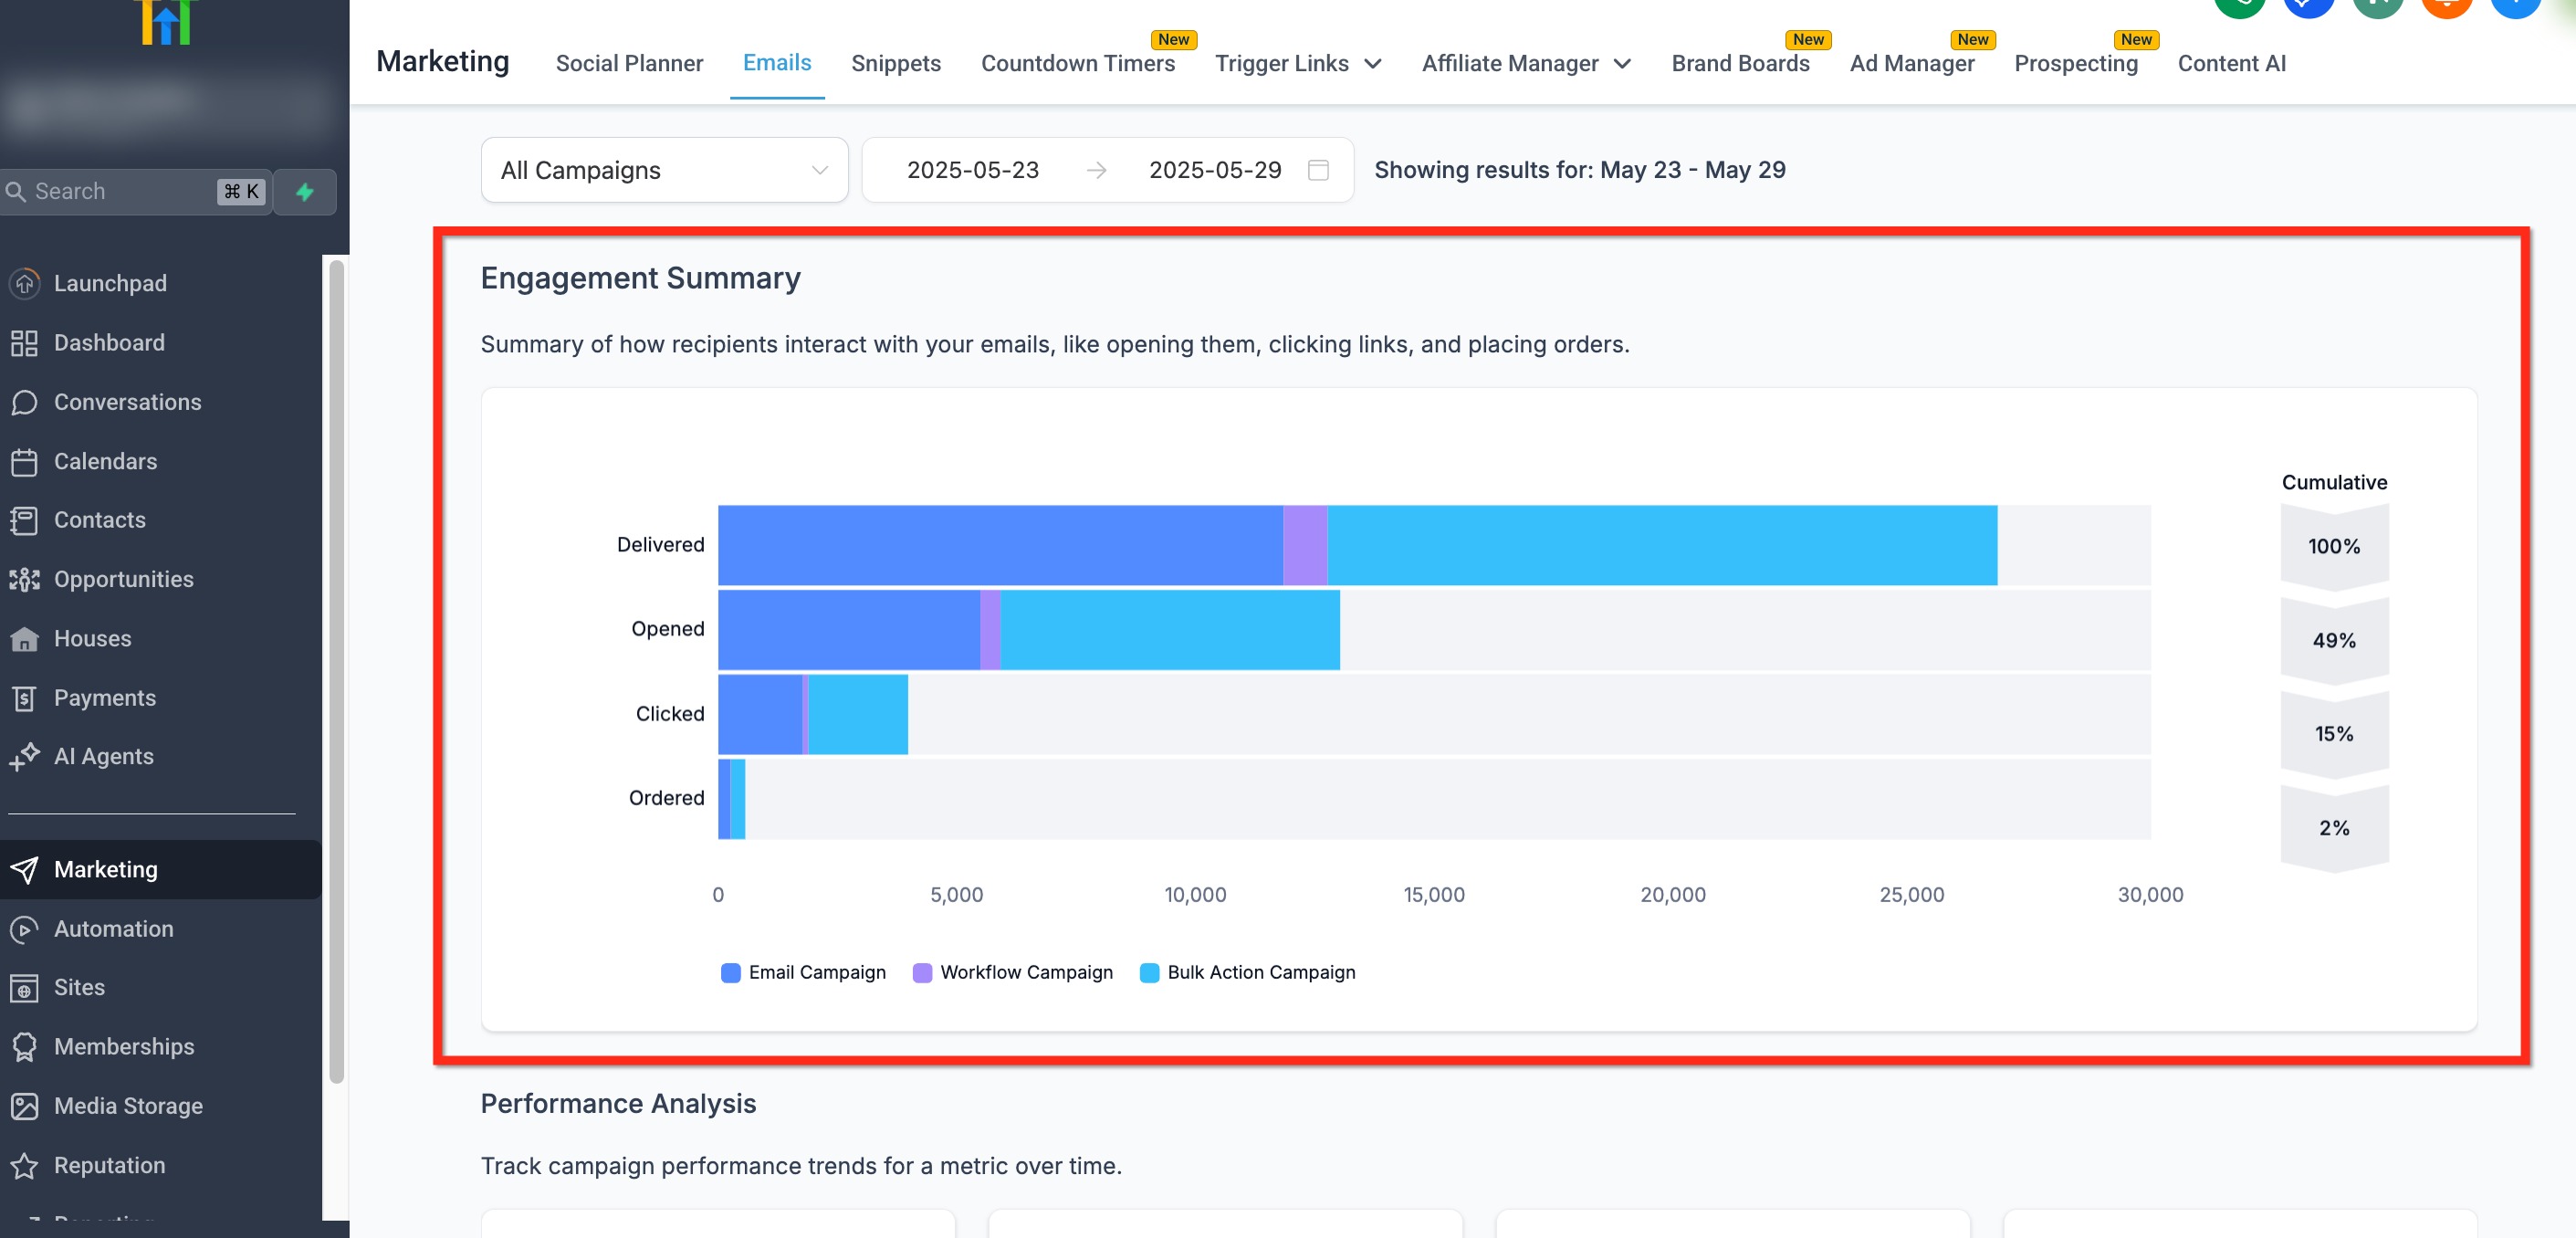This screenshot has height=1238, width=2576.
Task: Open the Countdown Timers tab
Action: coord(1077,63)
